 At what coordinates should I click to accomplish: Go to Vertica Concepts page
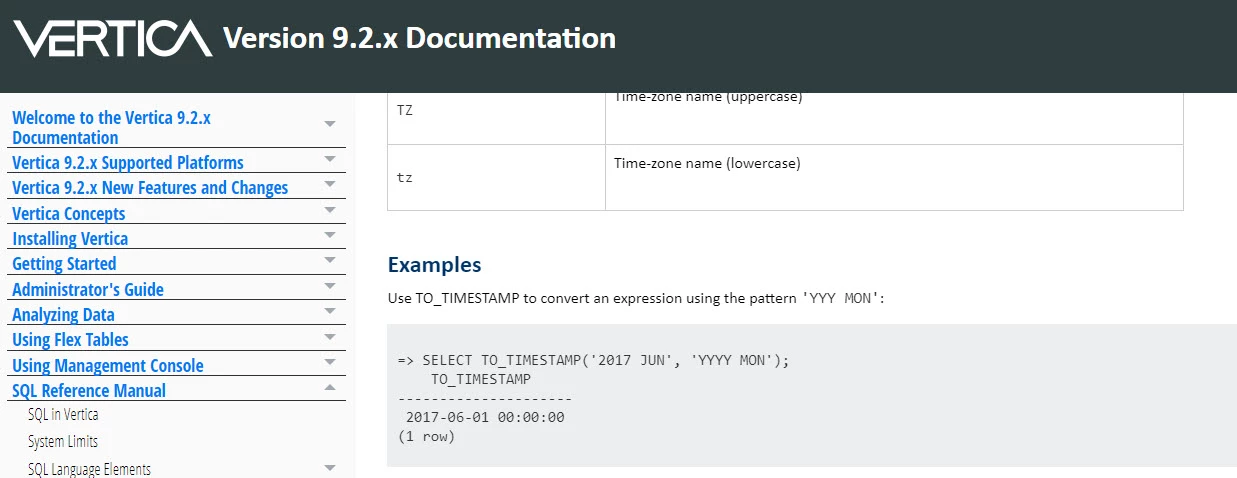click(x=69, y=213)
